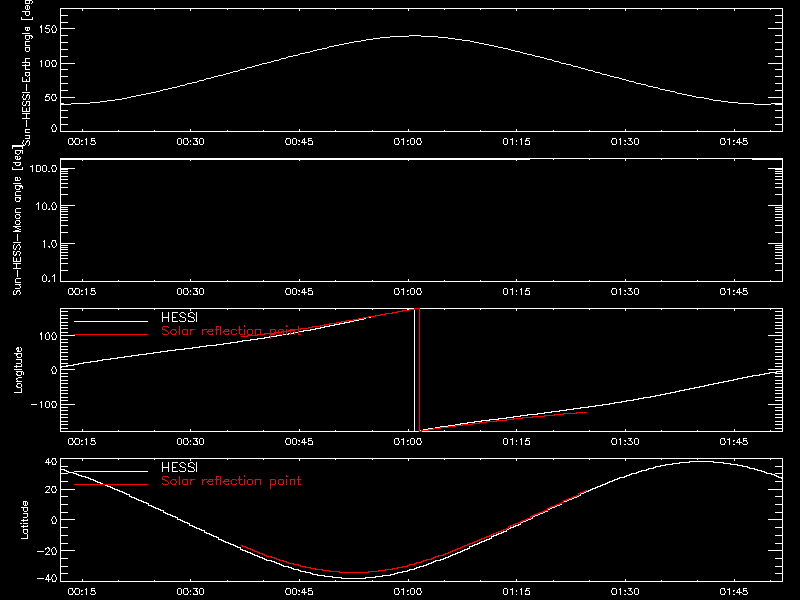Viewport: 800px width, 600px height.
Task: Click 00:45 label of Moon angle plot
Action: click(299, 291)
